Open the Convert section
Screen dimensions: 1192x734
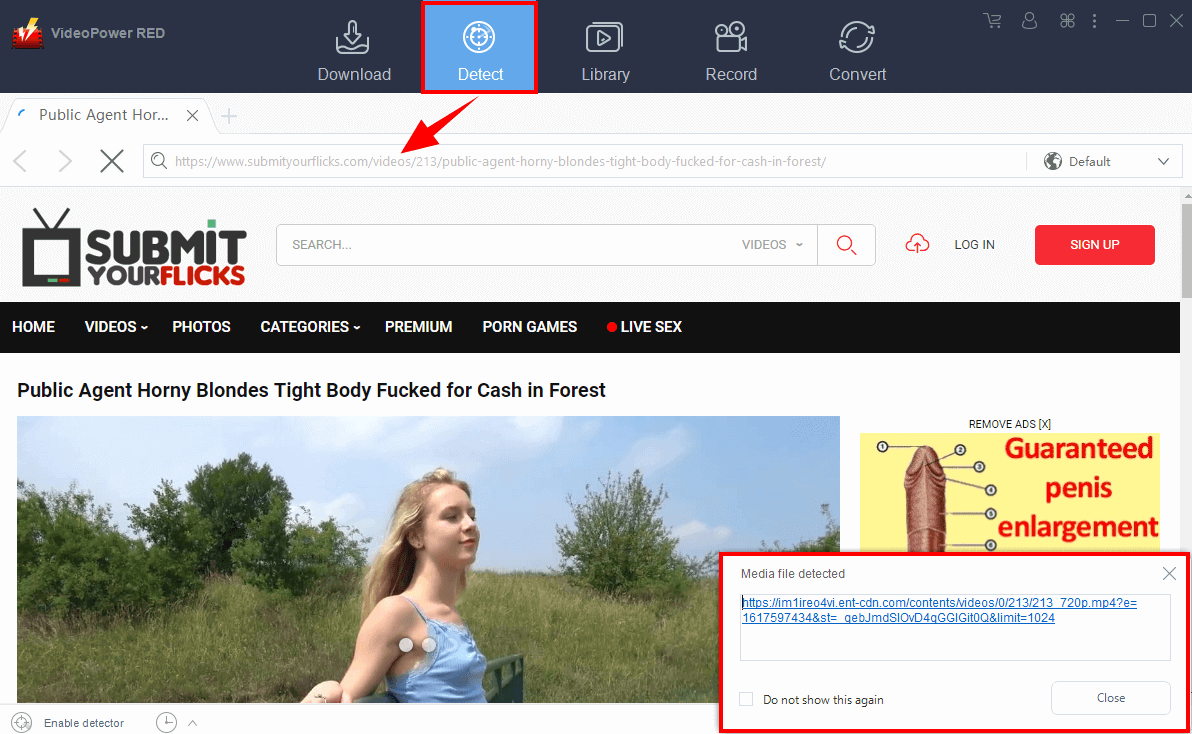pos(857,51)
